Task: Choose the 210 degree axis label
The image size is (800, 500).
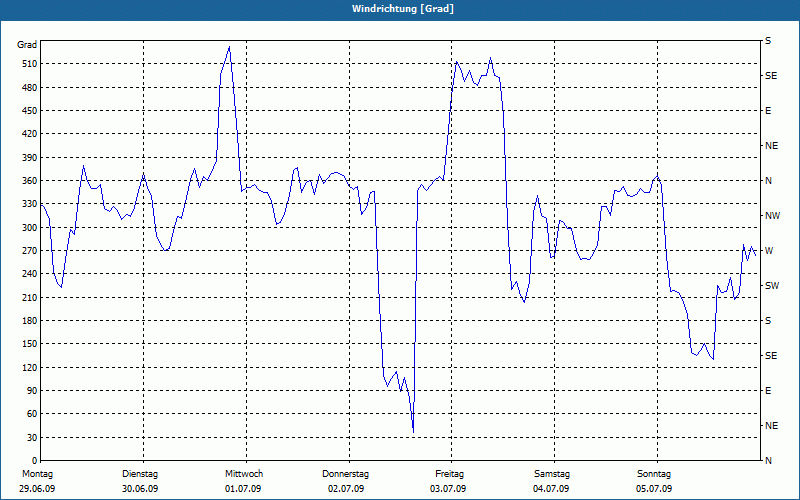Action: point(29,297)
